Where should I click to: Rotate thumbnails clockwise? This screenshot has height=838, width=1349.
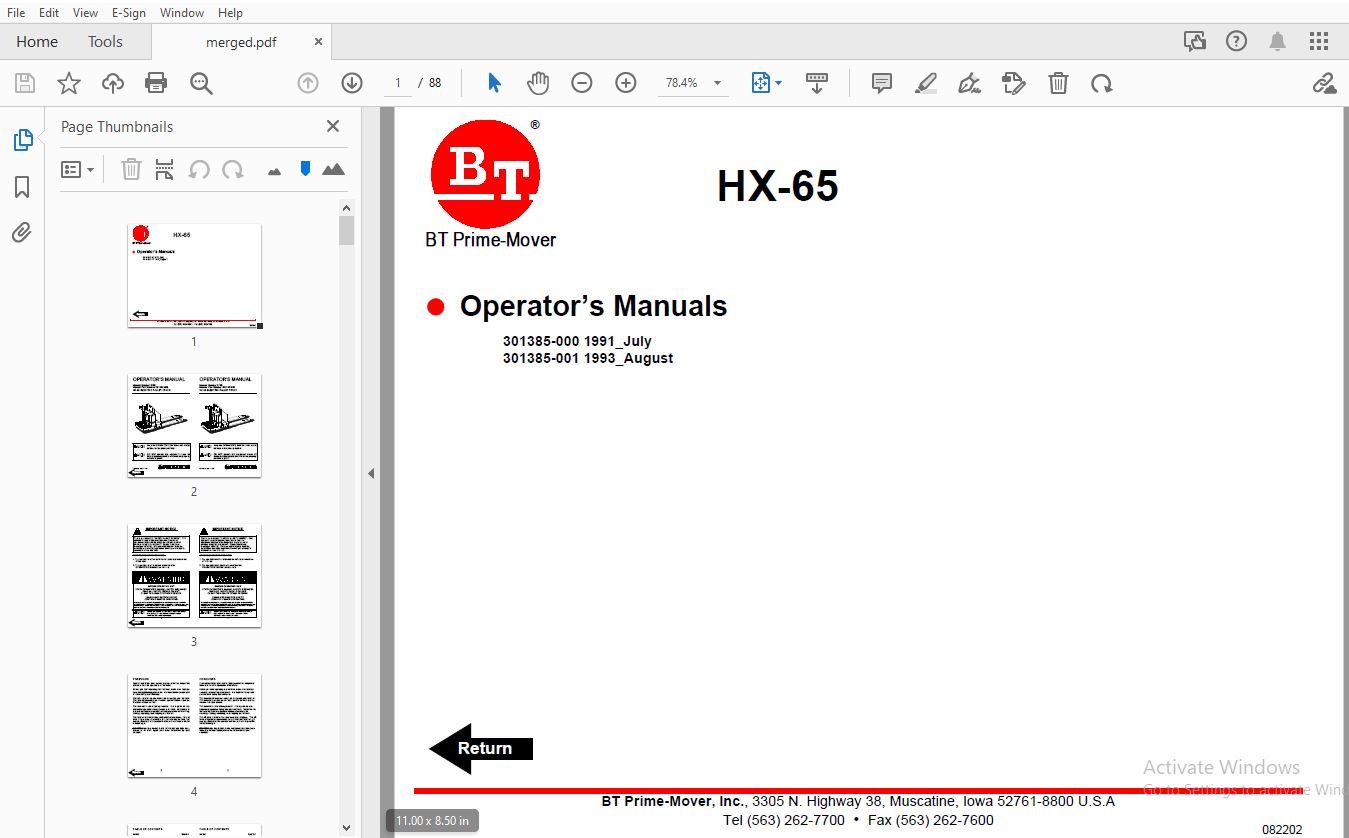pyautogui.click(x=233, y=169)
